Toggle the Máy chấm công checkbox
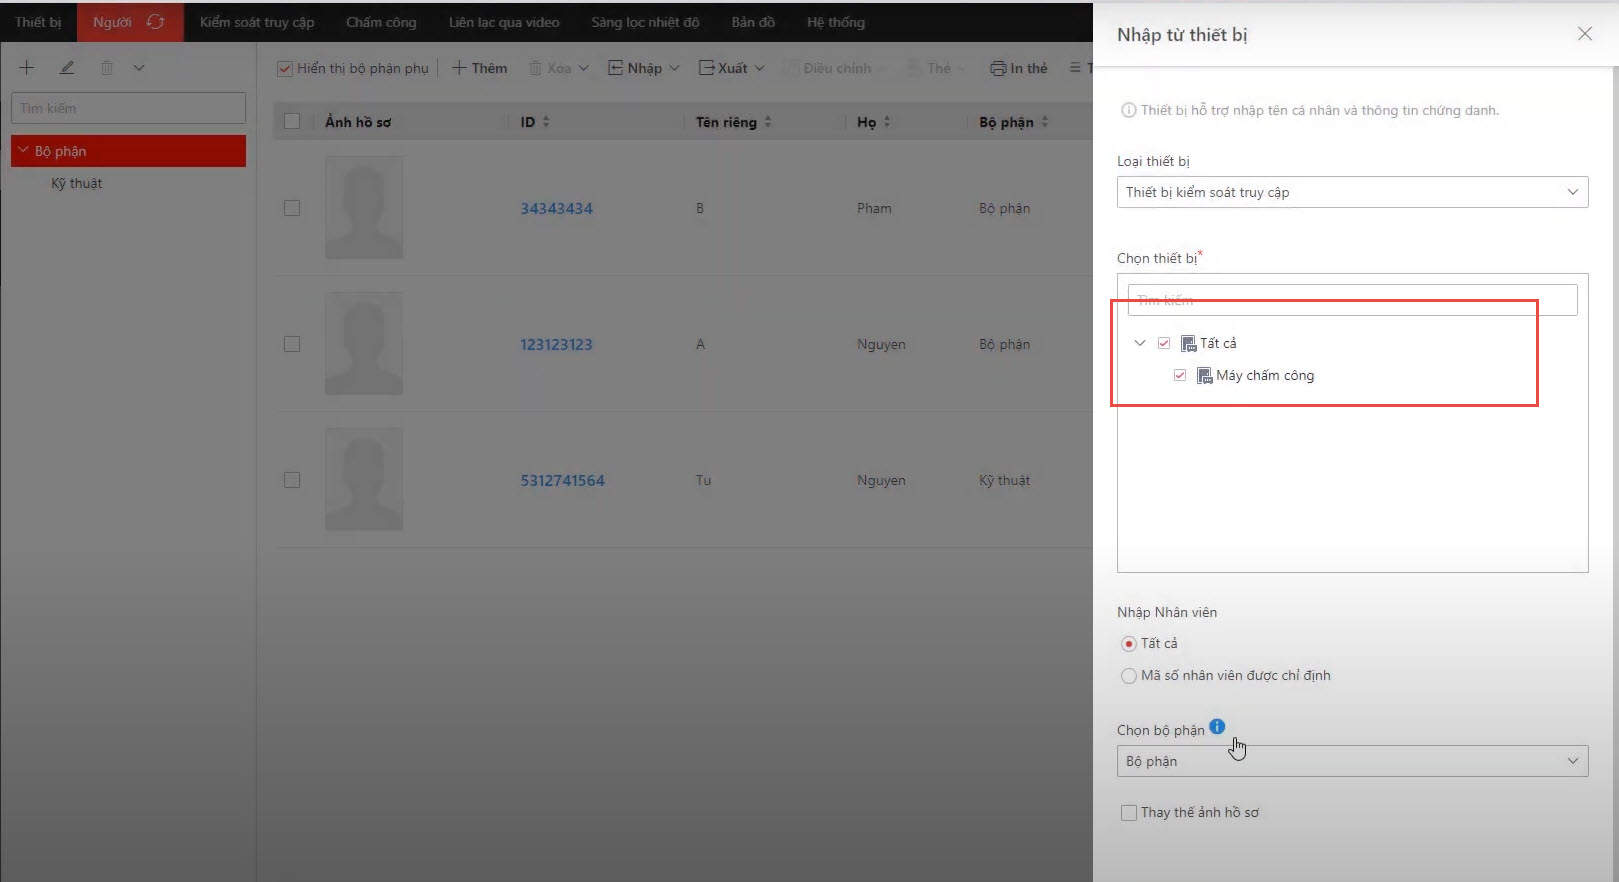Screen dimensions: 1619x882 click(x=1180, y=375)
